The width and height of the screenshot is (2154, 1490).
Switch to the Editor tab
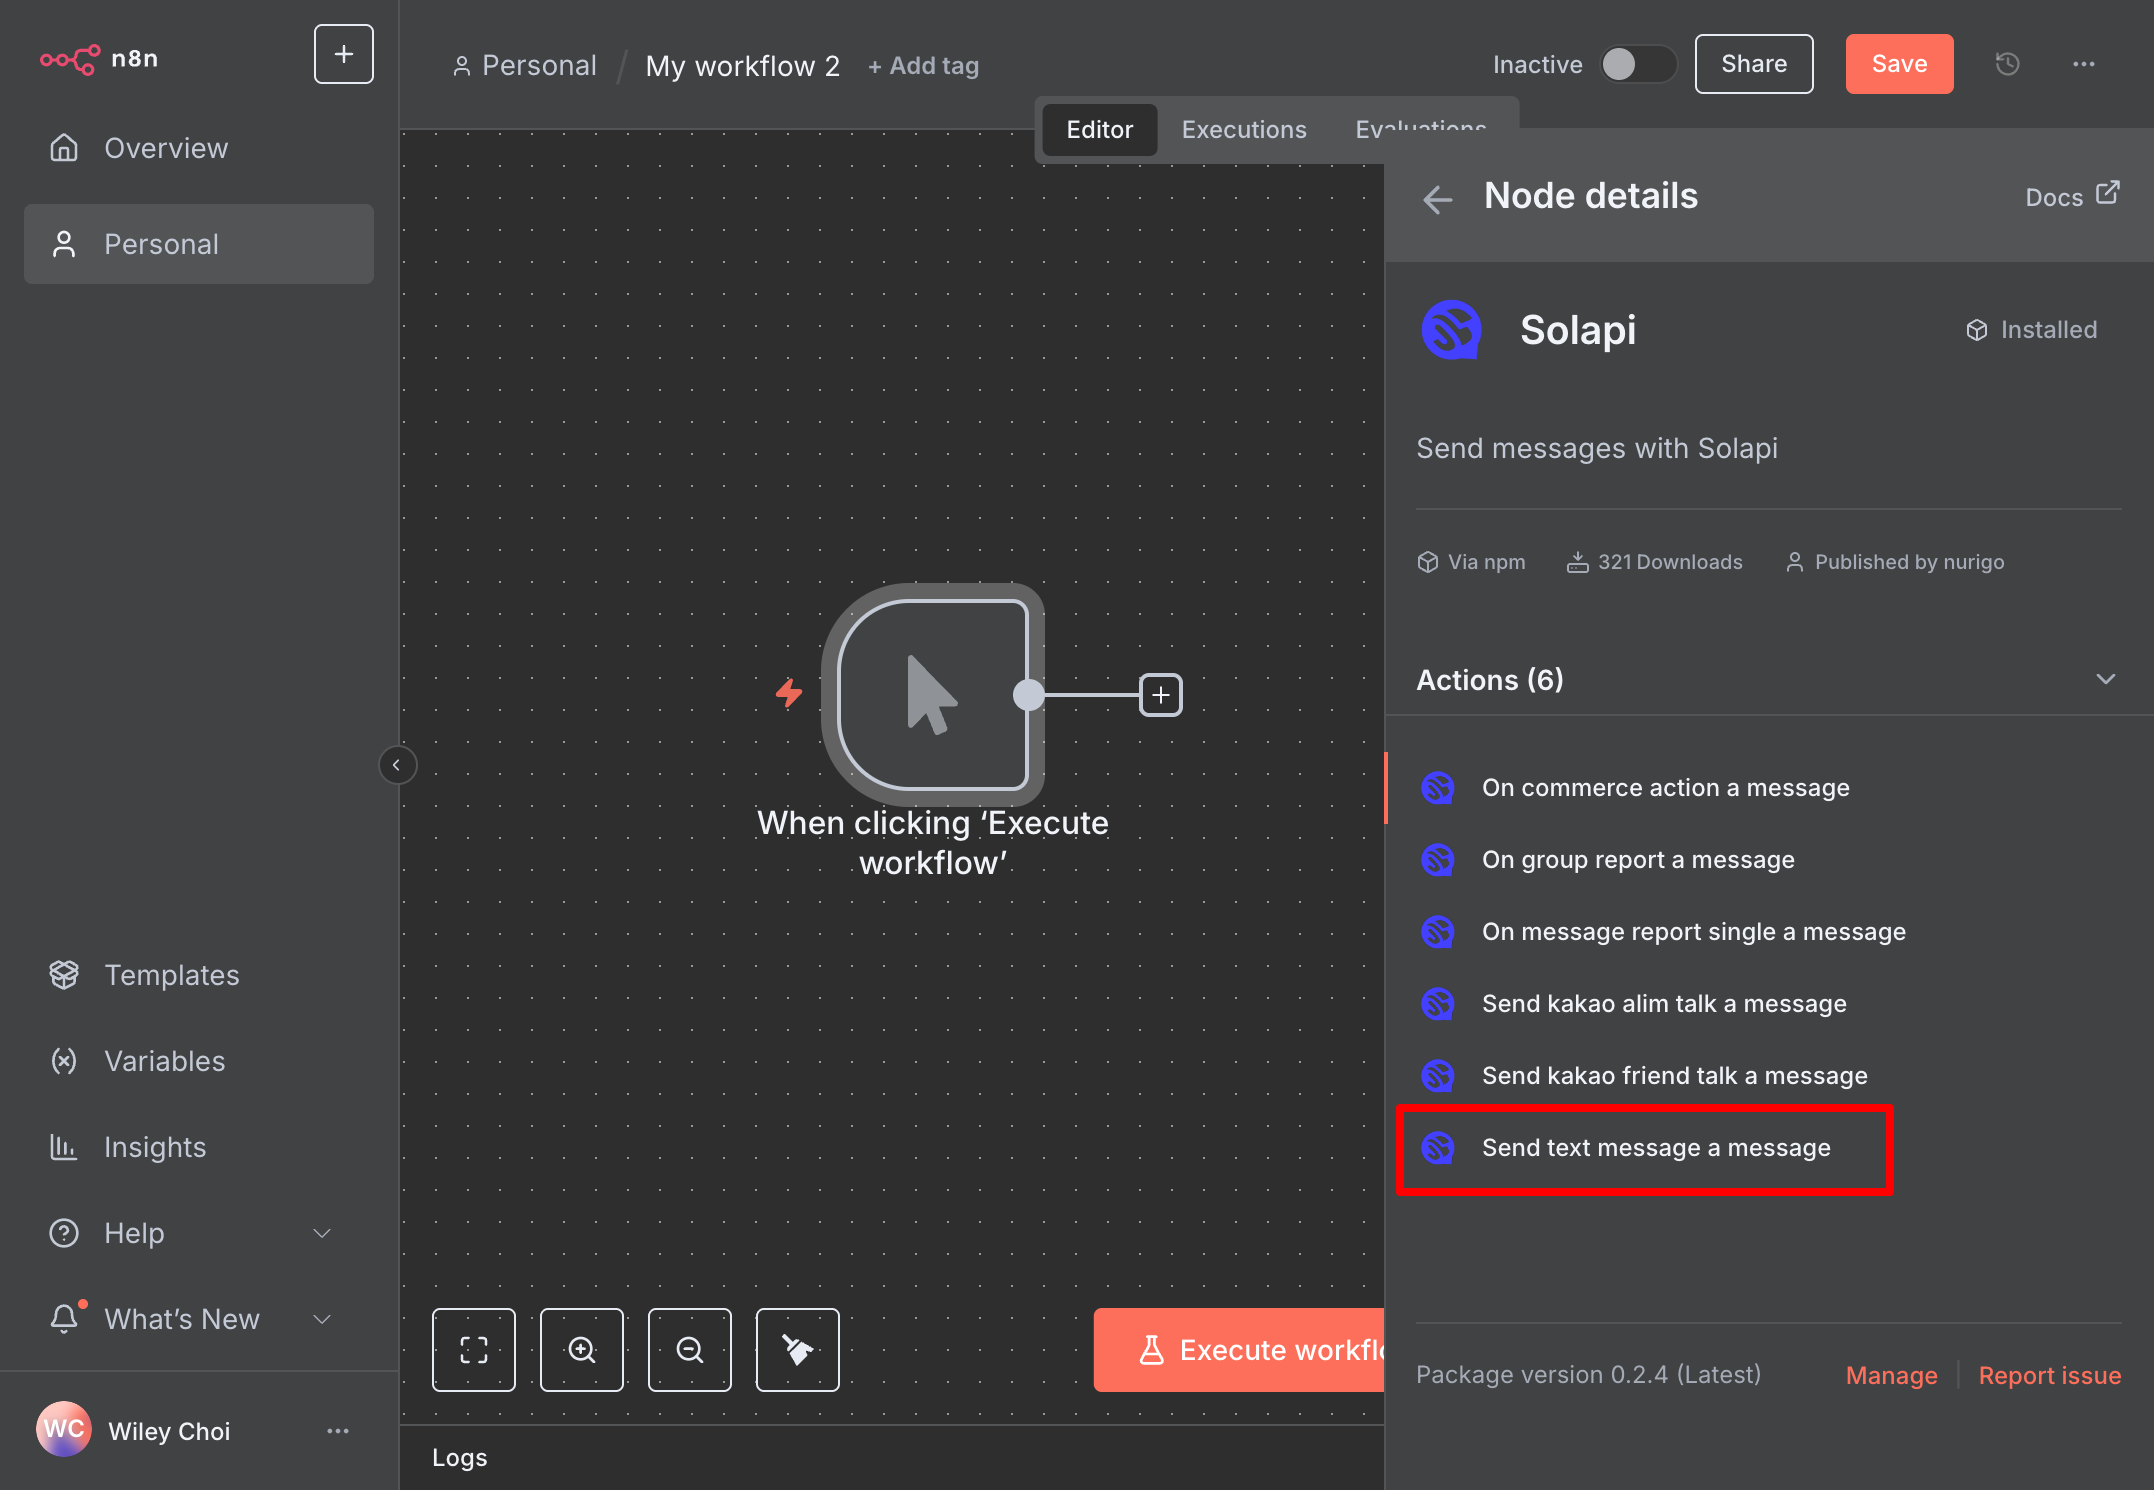[1099, 130]
